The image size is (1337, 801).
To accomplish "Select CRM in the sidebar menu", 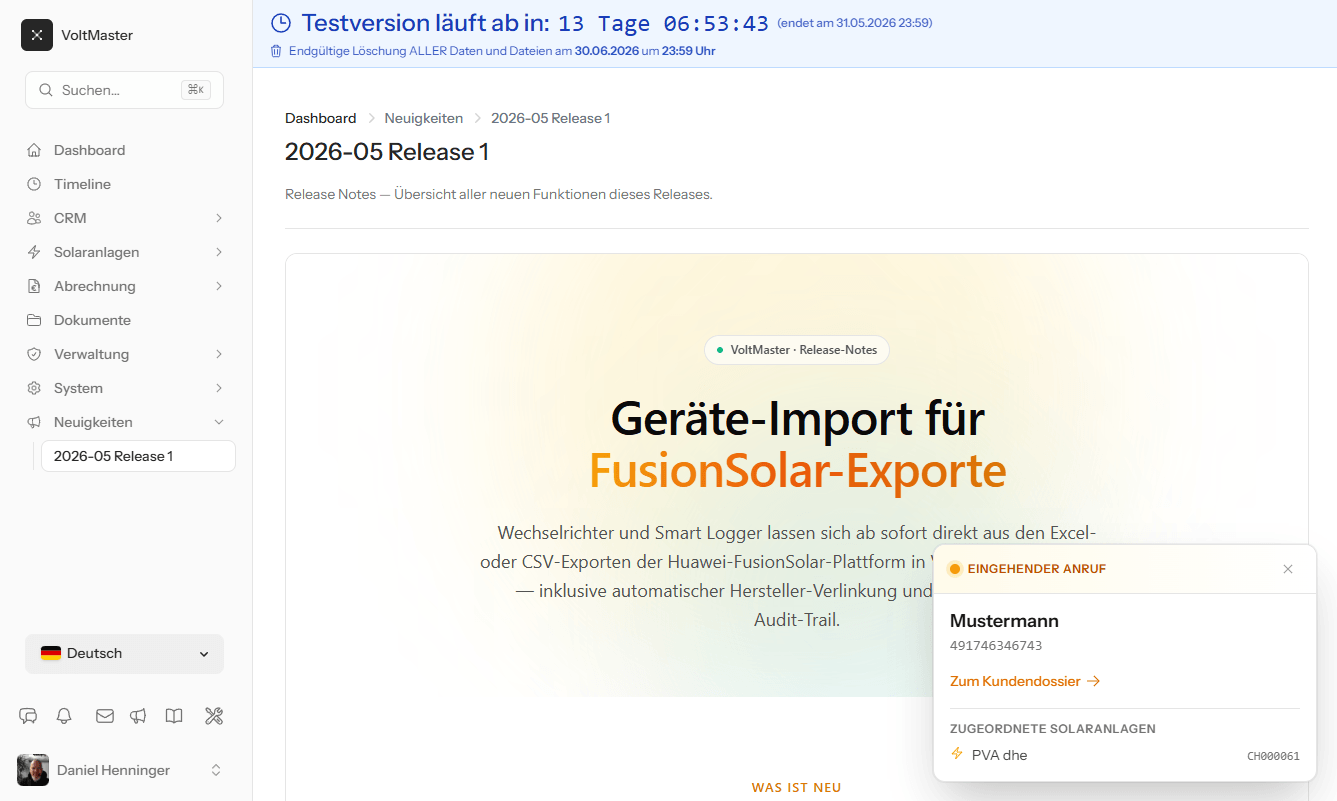I will (x=125, y=218).
